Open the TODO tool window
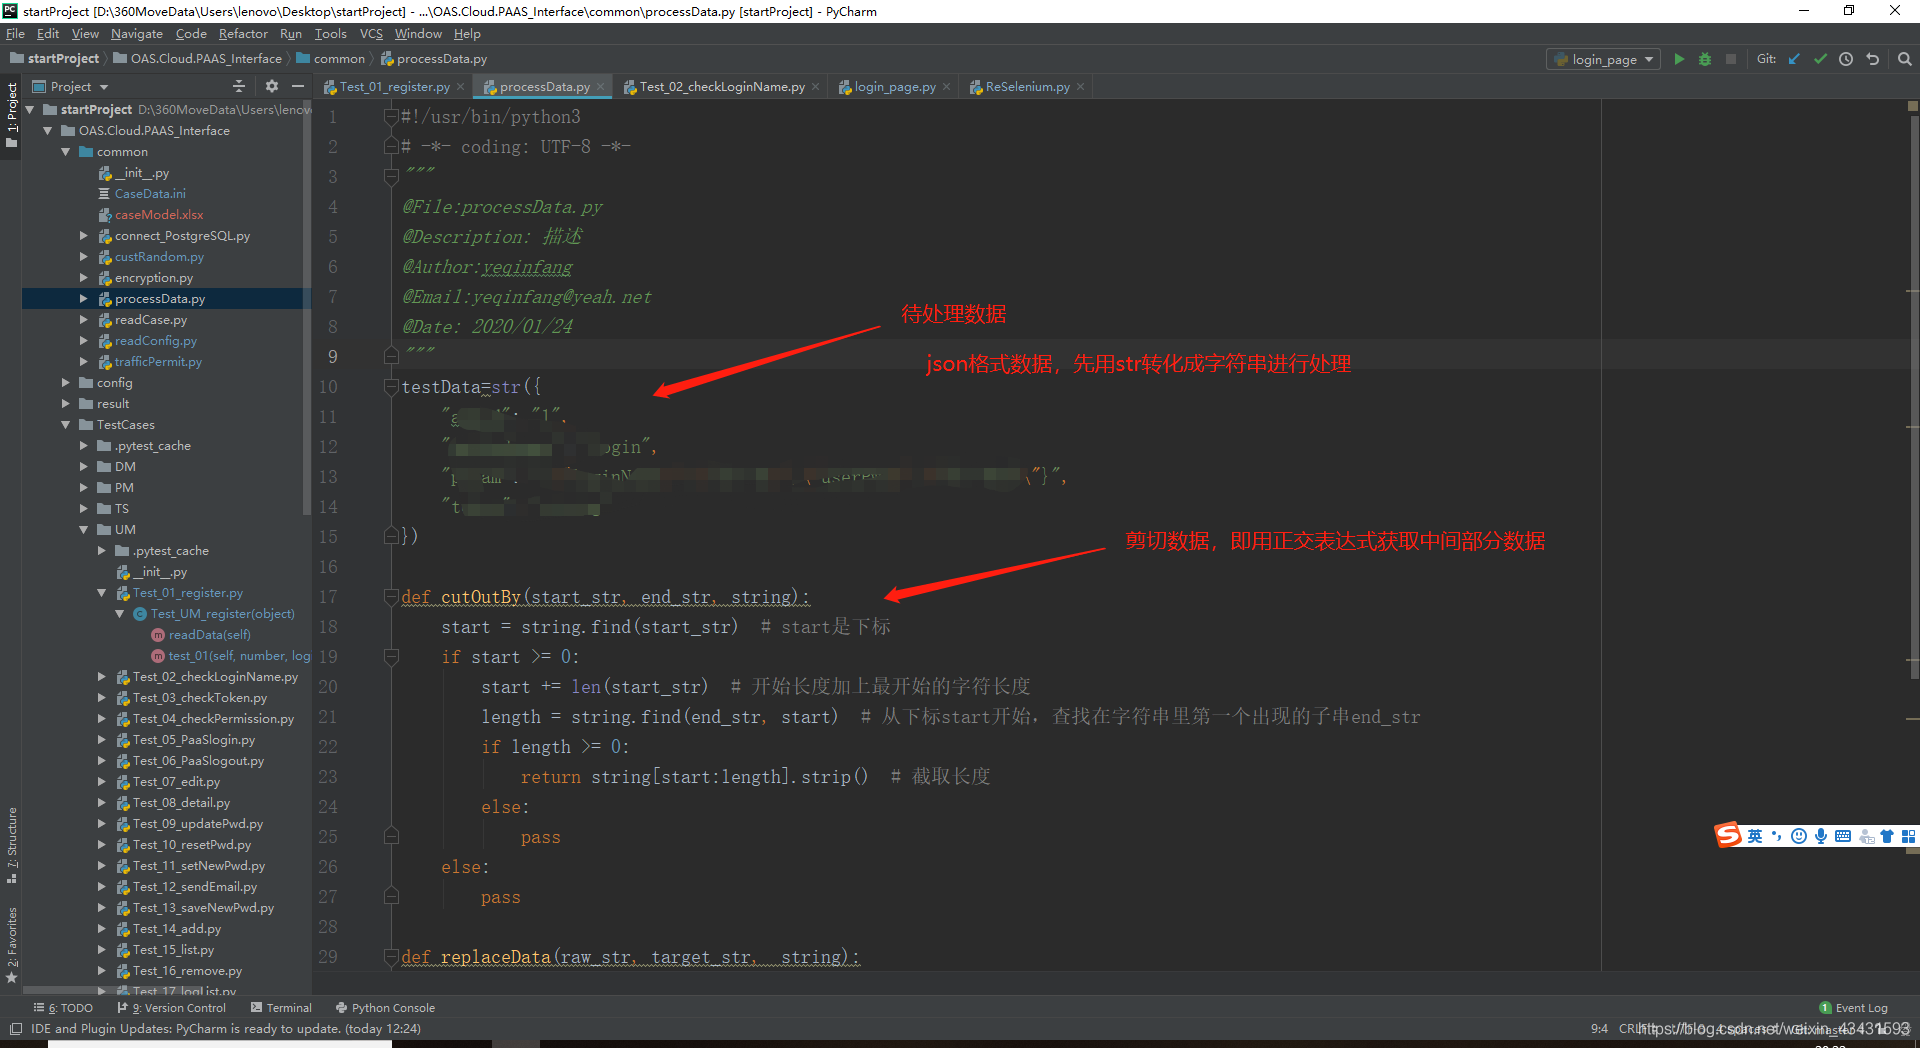The image size is (1920, 1048). (63, 1008)
